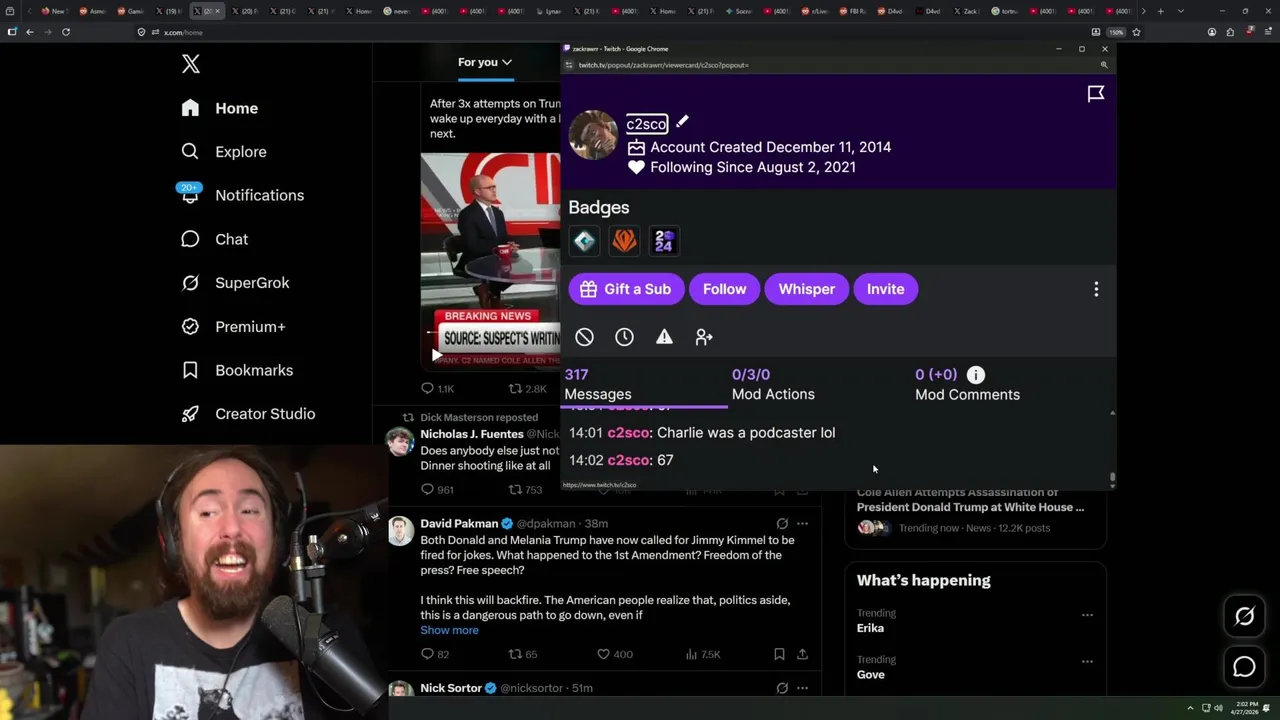Click the orange badge icon
The height and width of the screenshot is (720, 1280).
pyautogui.click(x=624, y=240)
